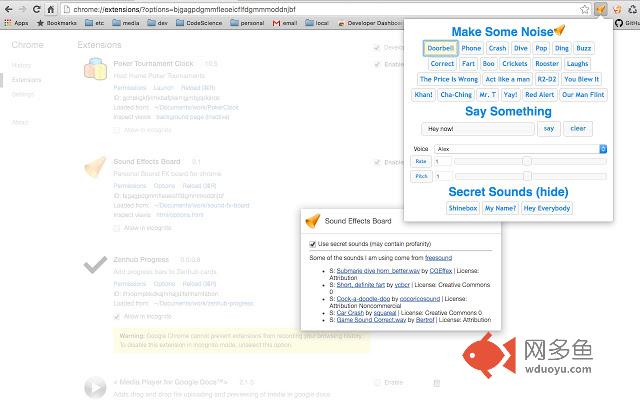Play the Laughs sound
The image size is (640, 400).
(x=577, y=64)
